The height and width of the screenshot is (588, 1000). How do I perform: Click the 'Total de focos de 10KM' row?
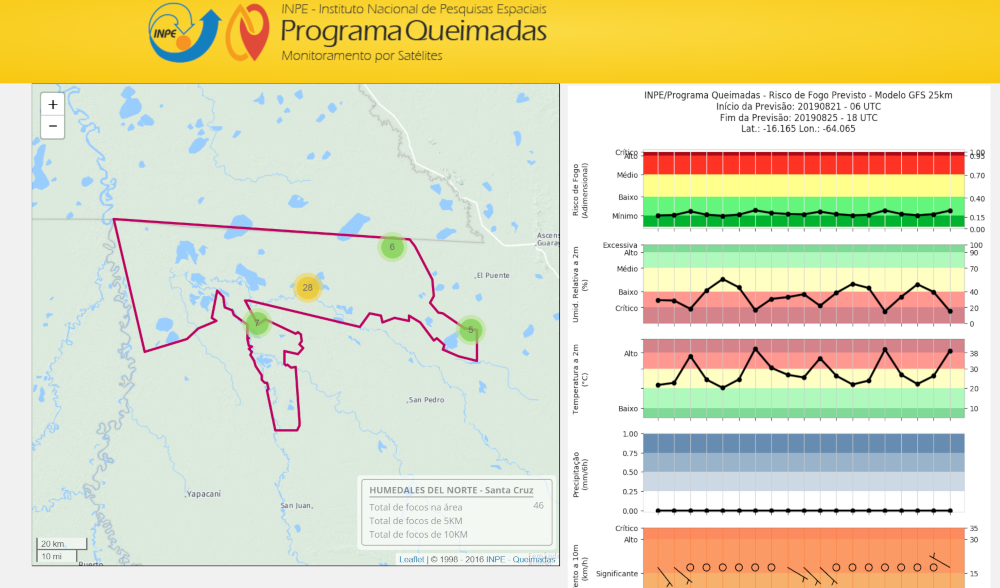point(420,534)
